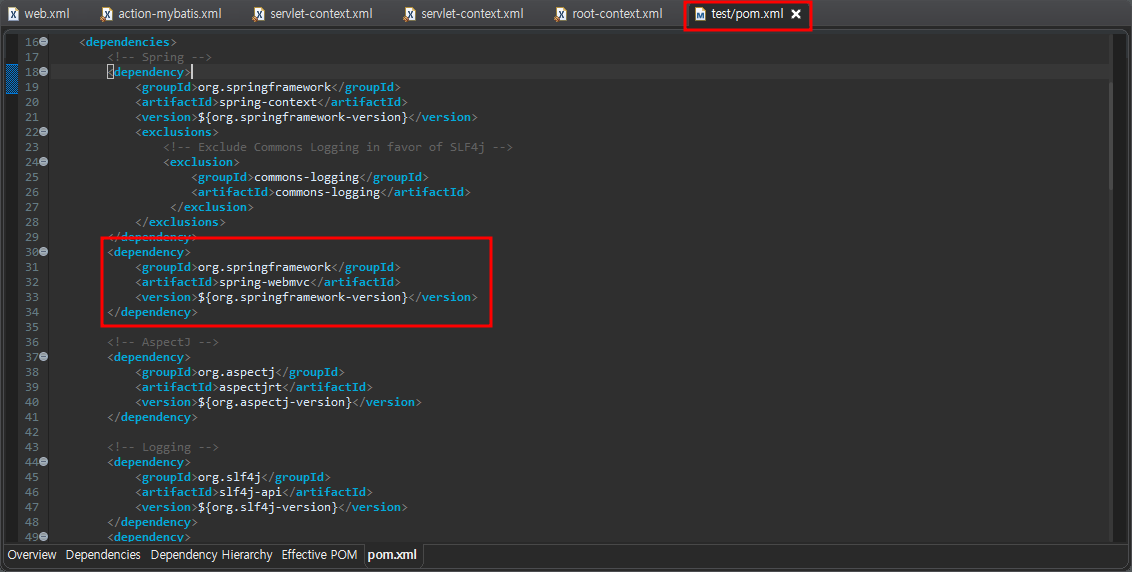Select the pom.xml source page tab

point(392,555)
